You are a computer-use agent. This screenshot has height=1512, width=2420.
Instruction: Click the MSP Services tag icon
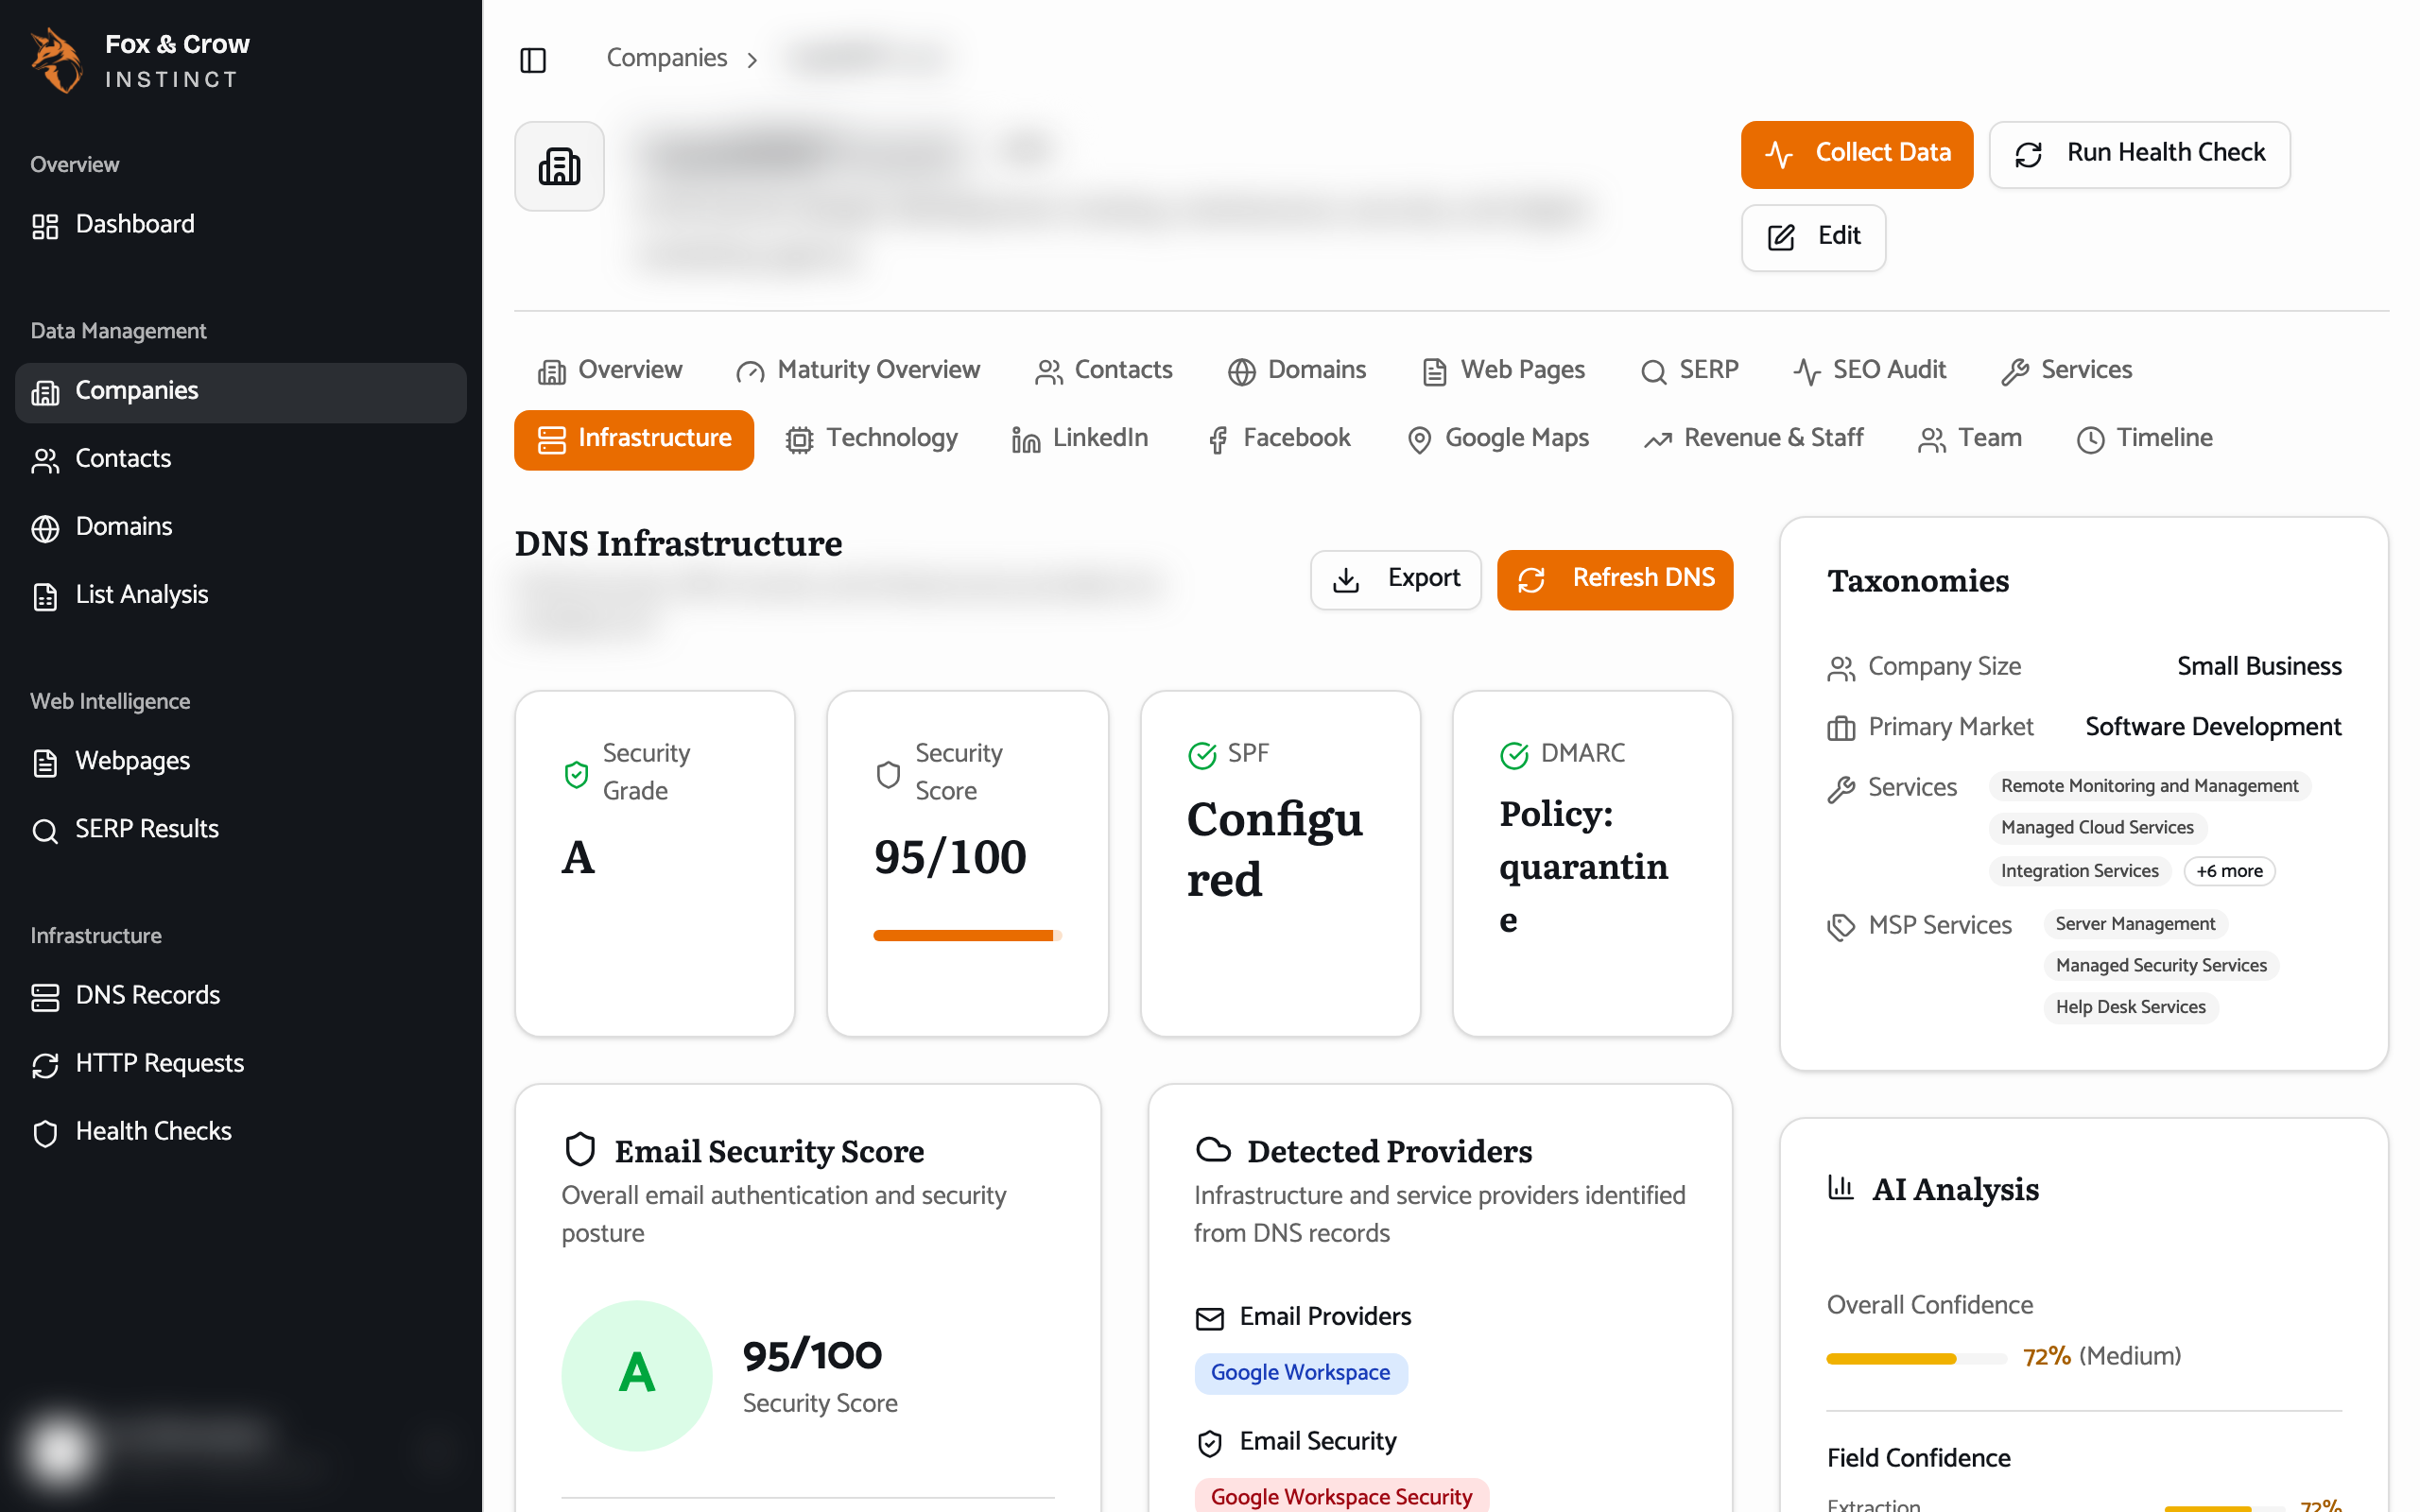(1841, 927)
